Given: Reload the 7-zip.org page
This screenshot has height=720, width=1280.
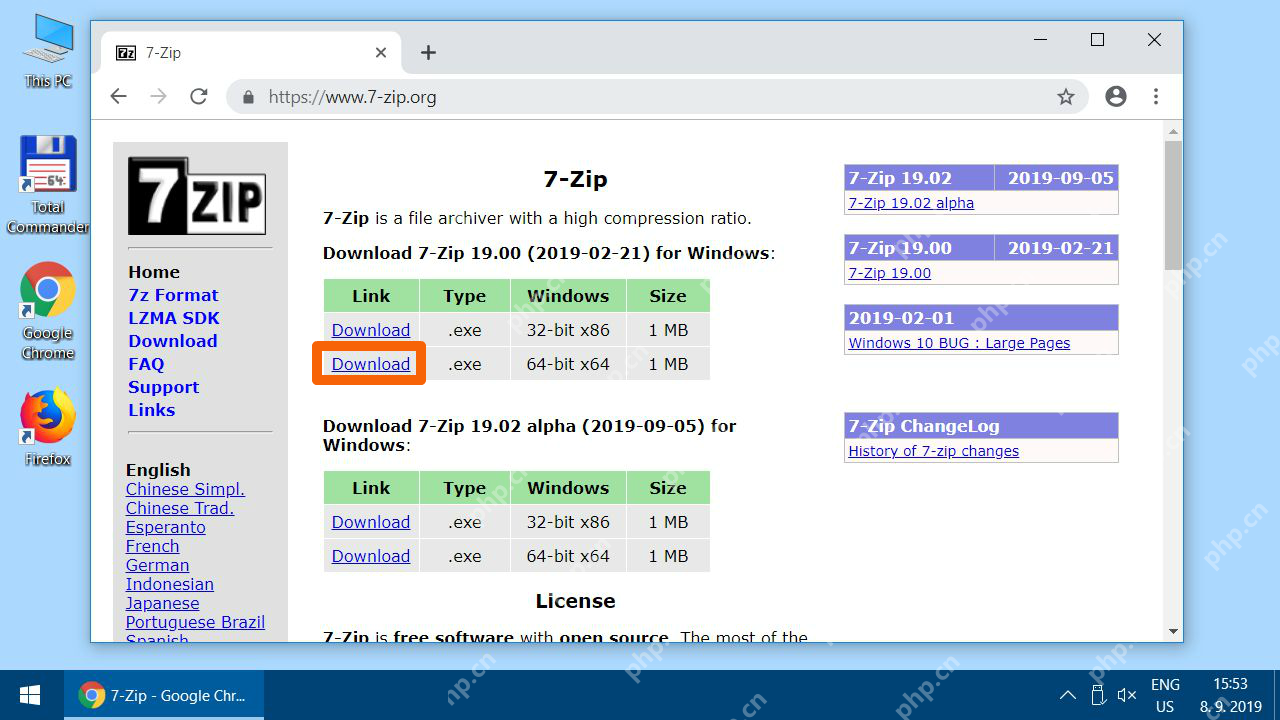Looking at the screenshot, I should (198, 97).
